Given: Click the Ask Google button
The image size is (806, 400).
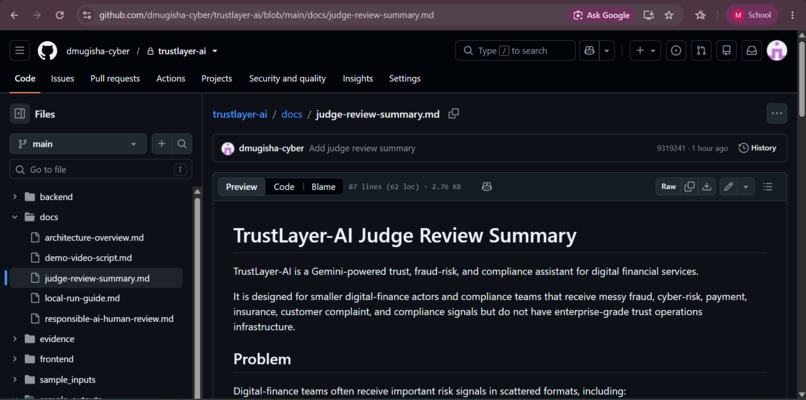Looking at the screenshot, I should 601,15.
